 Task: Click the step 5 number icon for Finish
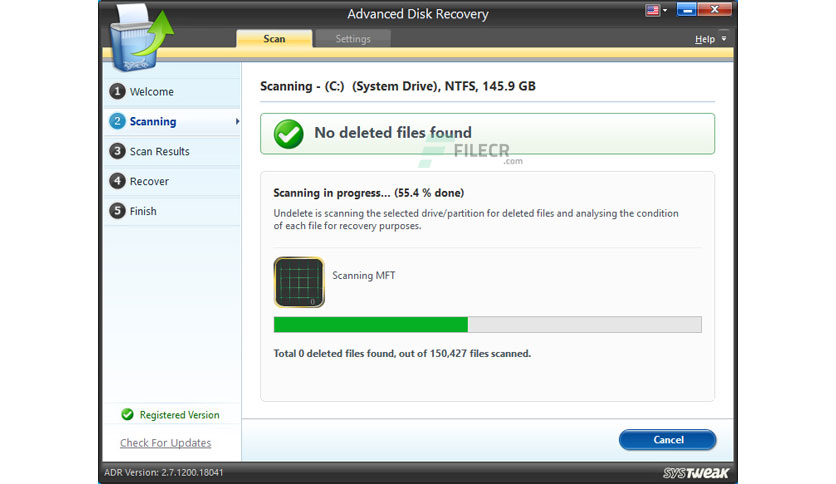117,211
